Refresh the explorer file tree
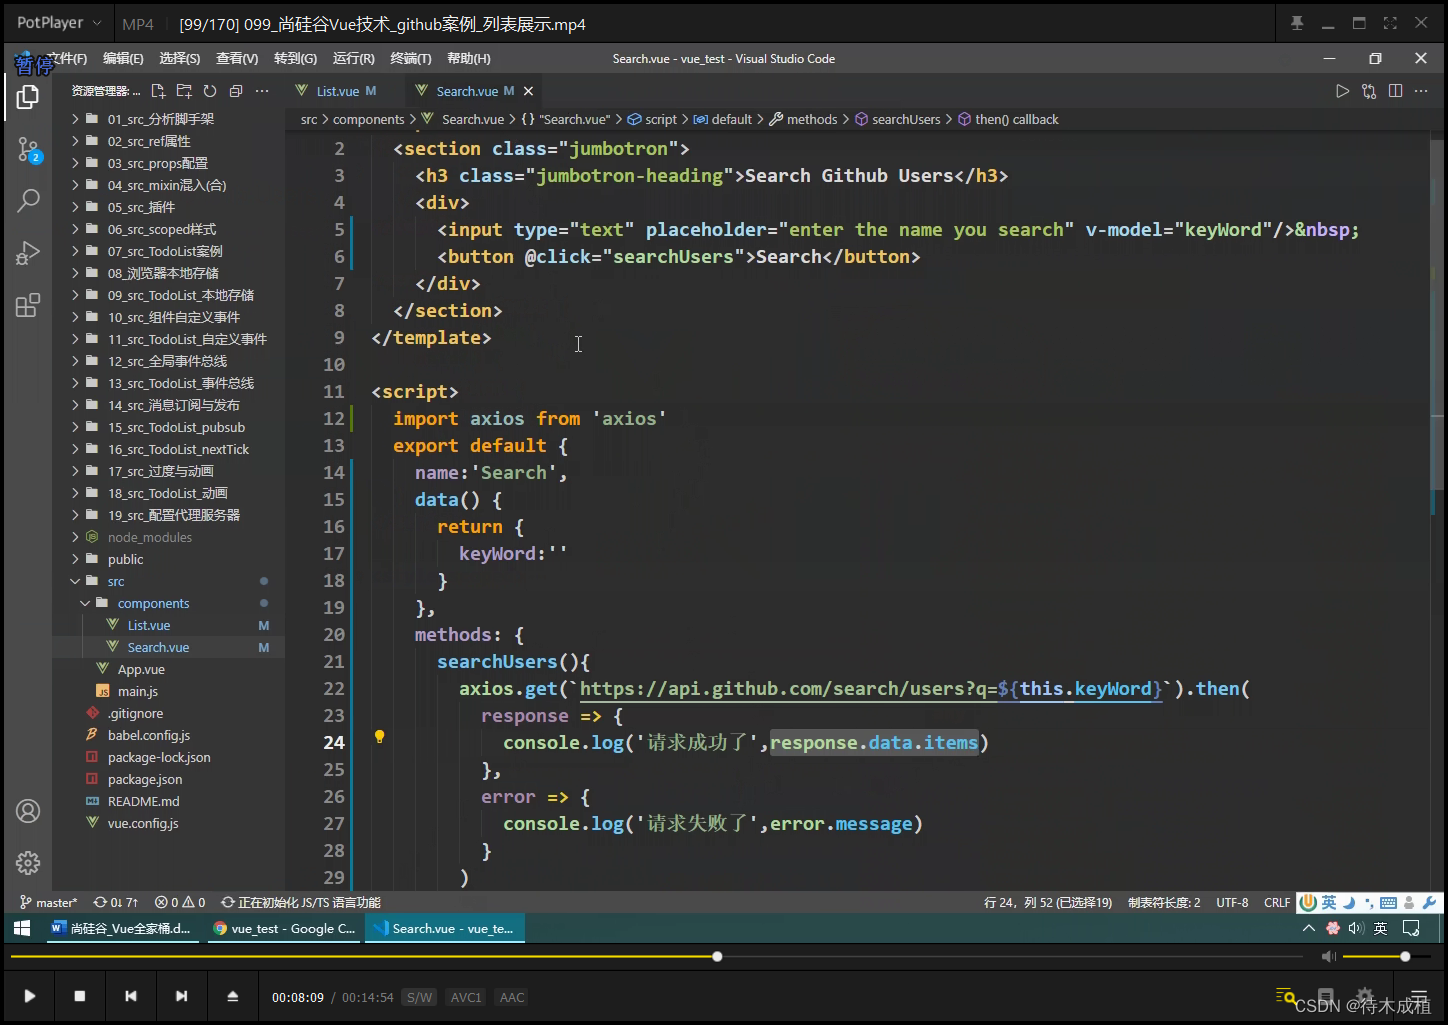 pyautogui.click(x=210, y=91)
